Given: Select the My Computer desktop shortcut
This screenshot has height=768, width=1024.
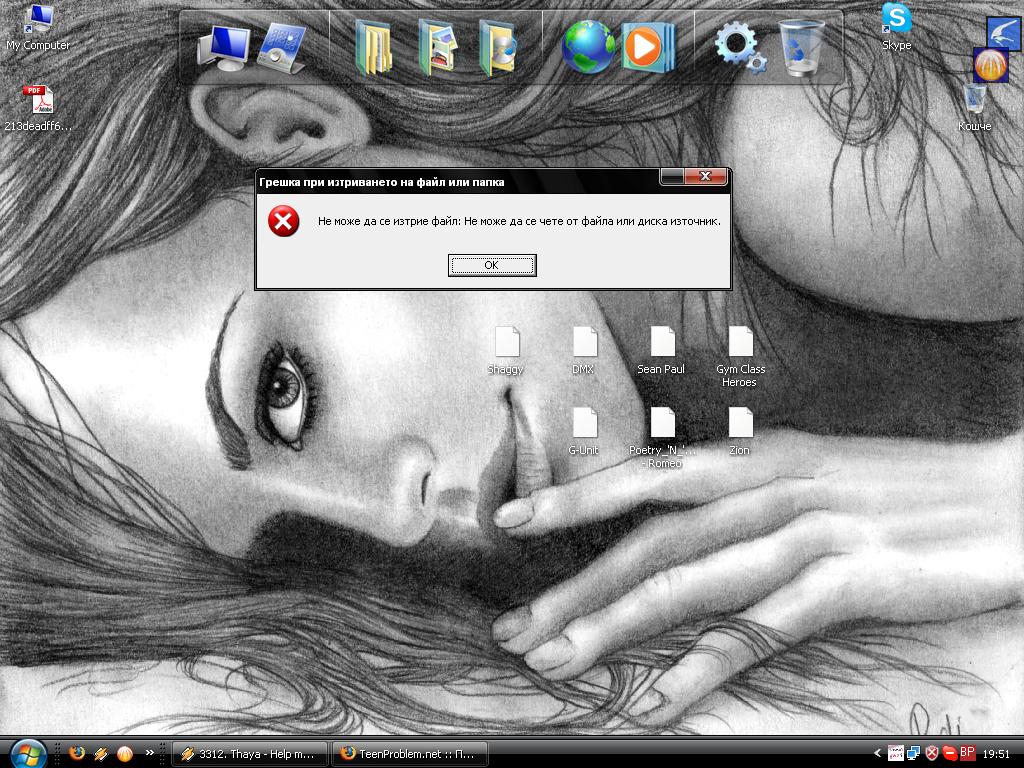Looking at the screenshot, I should tap(38, 27).
